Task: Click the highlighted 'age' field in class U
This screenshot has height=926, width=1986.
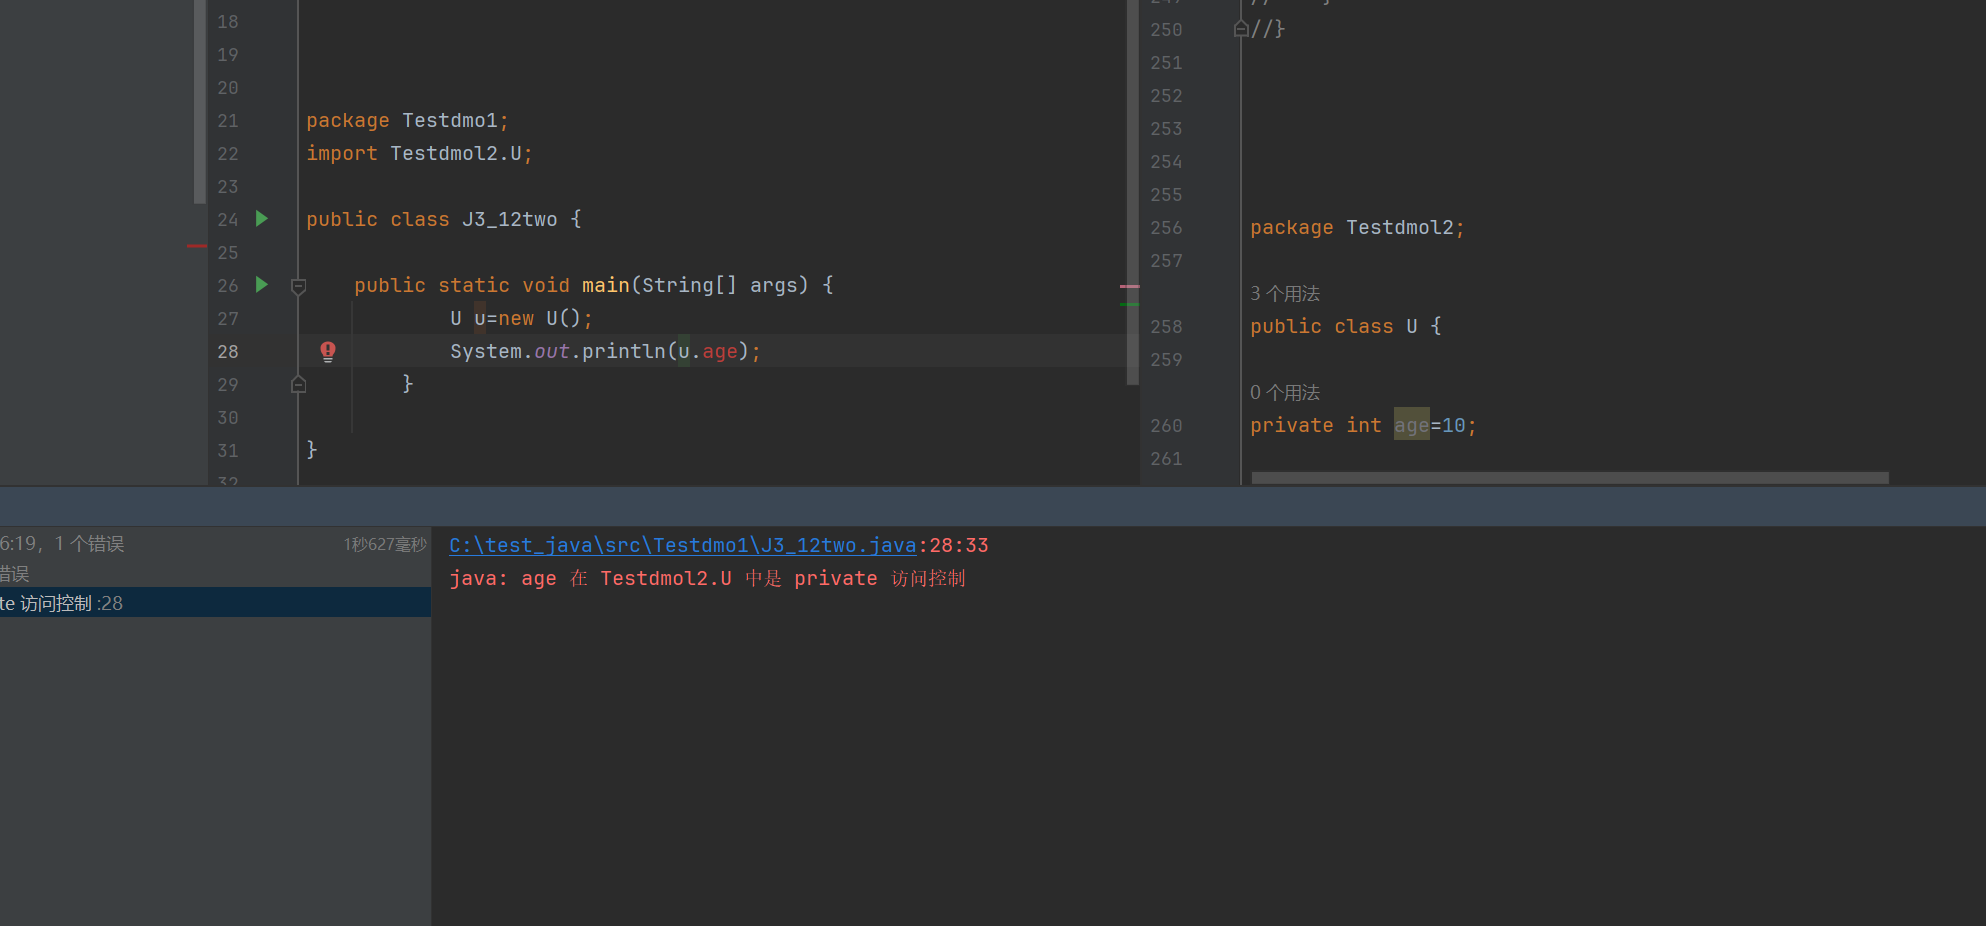Action: (1412, 425)
